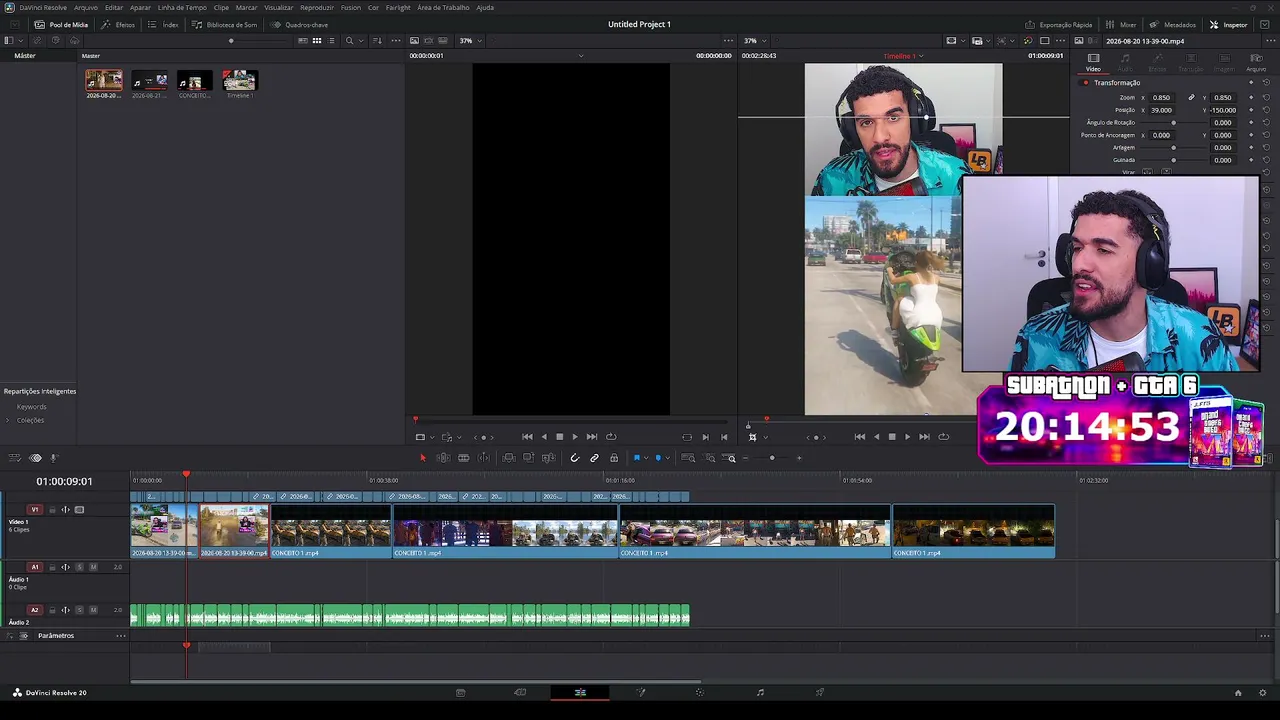The image size is (1280, 720).
Task: Adjust media pool thumbnail size slider
Action: point(231,41)
